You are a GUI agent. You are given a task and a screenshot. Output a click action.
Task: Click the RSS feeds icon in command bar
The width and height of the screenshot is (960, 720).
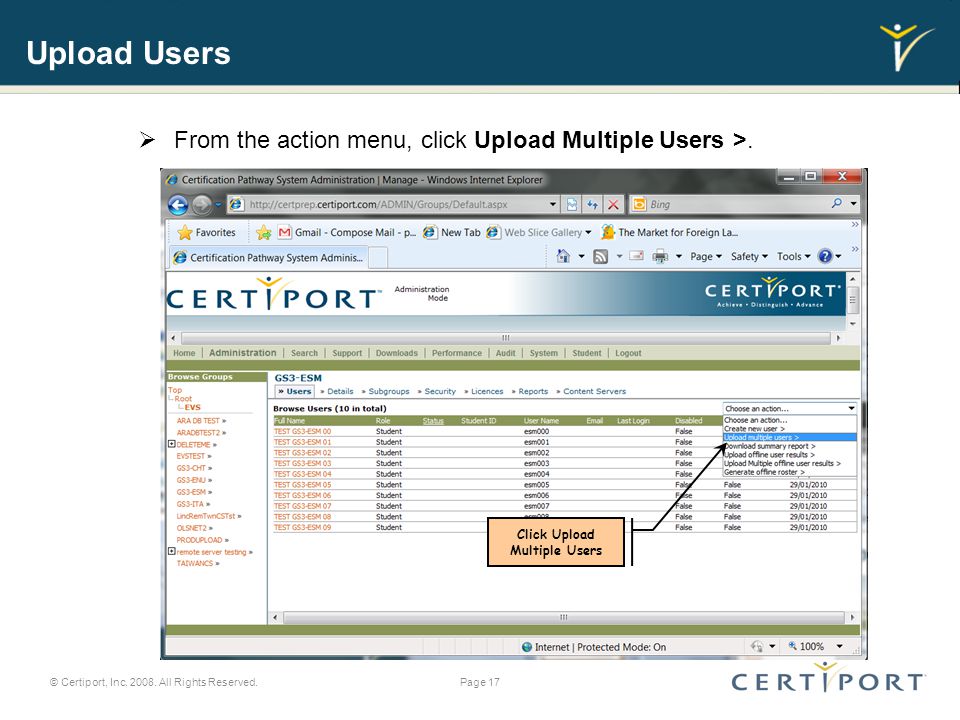(601, 257)
